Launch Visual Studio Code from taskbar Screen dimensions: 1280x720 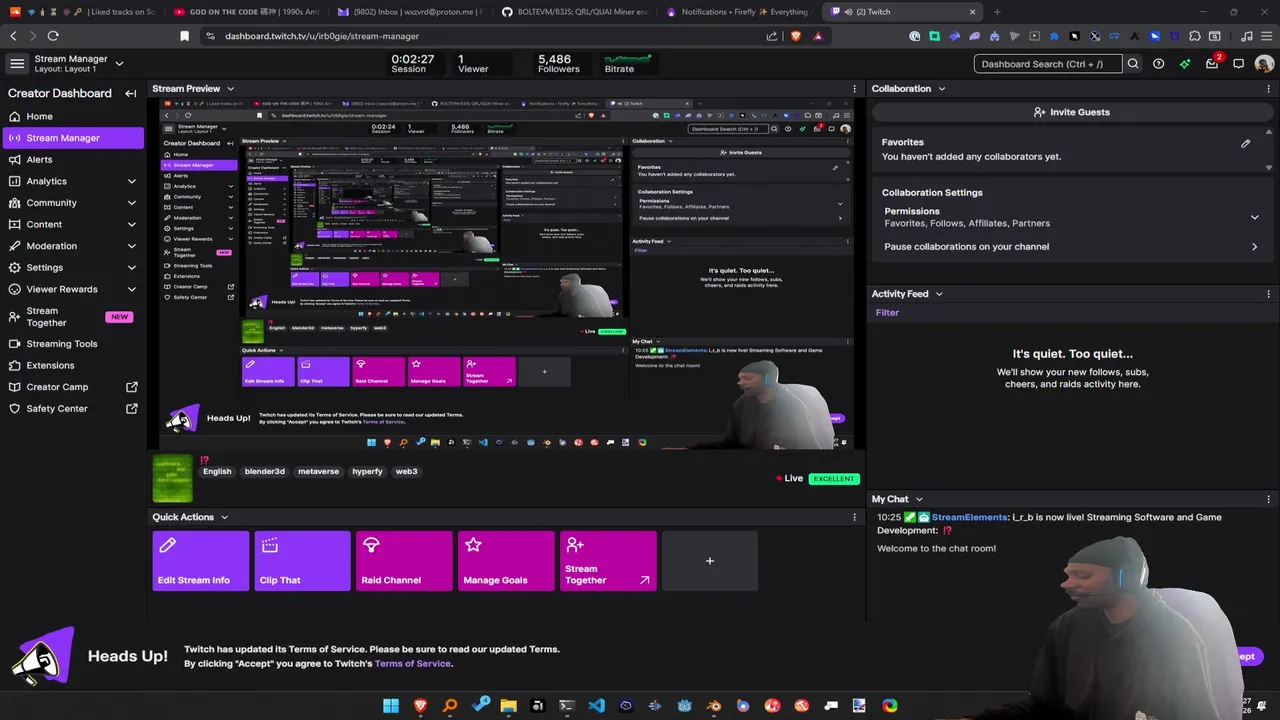[596, 706]
